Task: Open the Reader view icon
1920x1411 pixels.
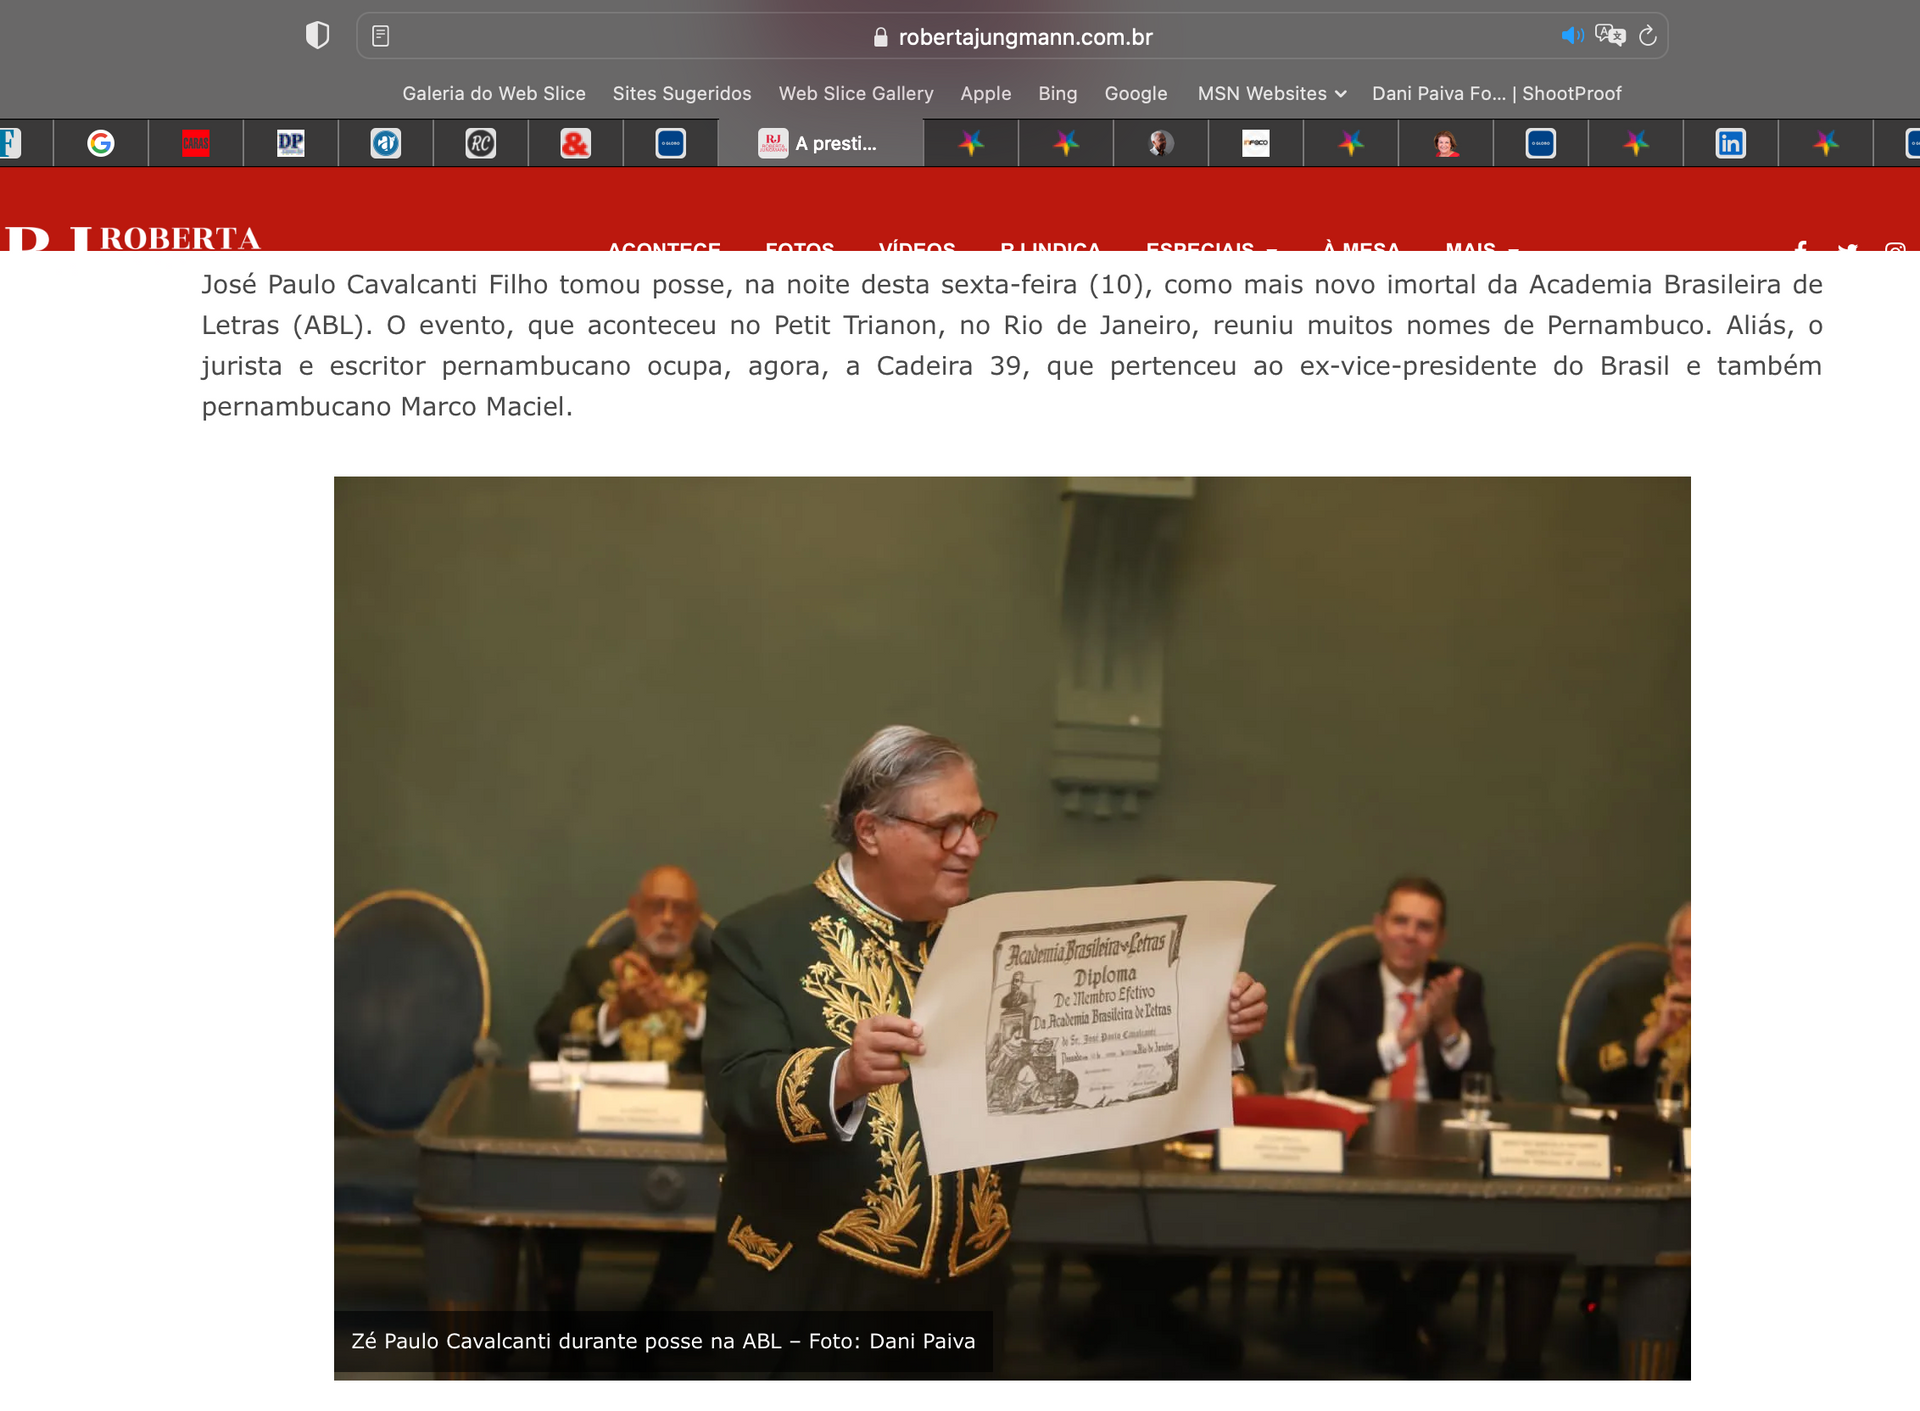Action: pos(380,36)
